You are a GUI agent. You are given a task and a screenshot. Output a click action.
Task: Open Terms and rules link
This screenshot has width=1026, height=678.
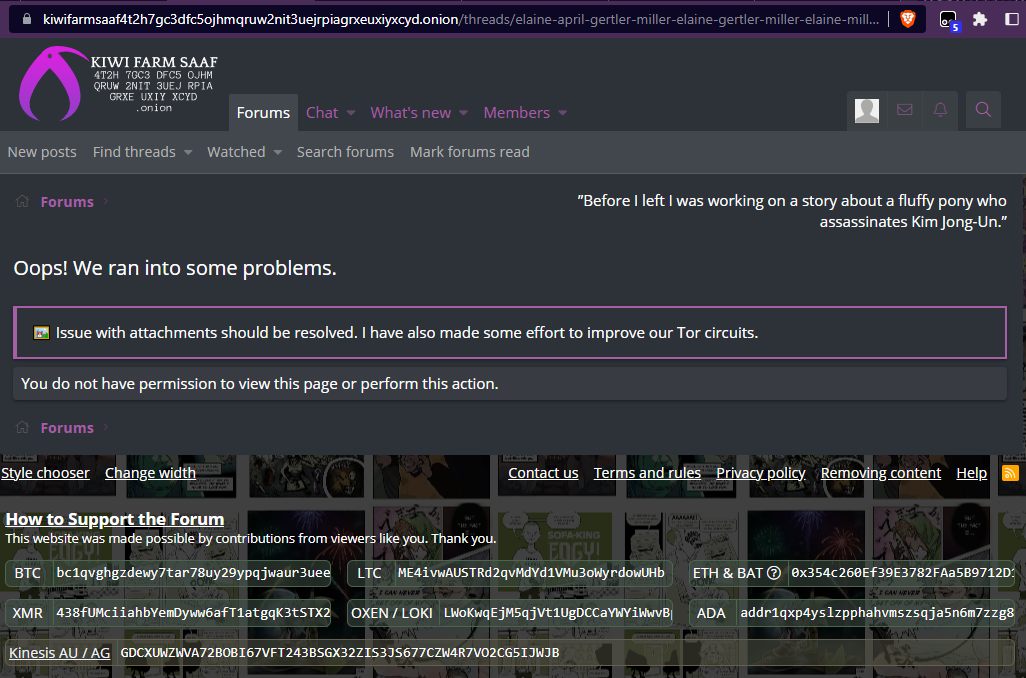coord(647,473)
